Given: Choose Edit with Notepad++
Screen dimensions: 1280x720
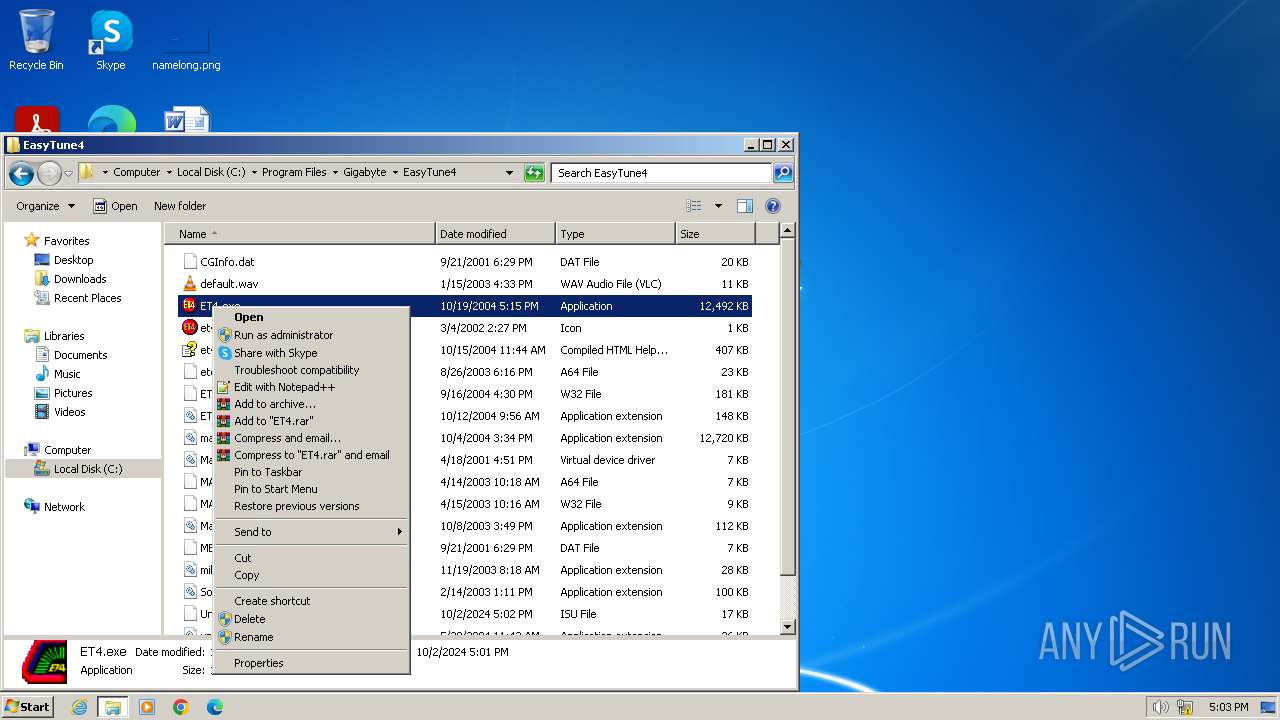Looking at the screenshot, I should pyautogui.click(x=311, y=387).
